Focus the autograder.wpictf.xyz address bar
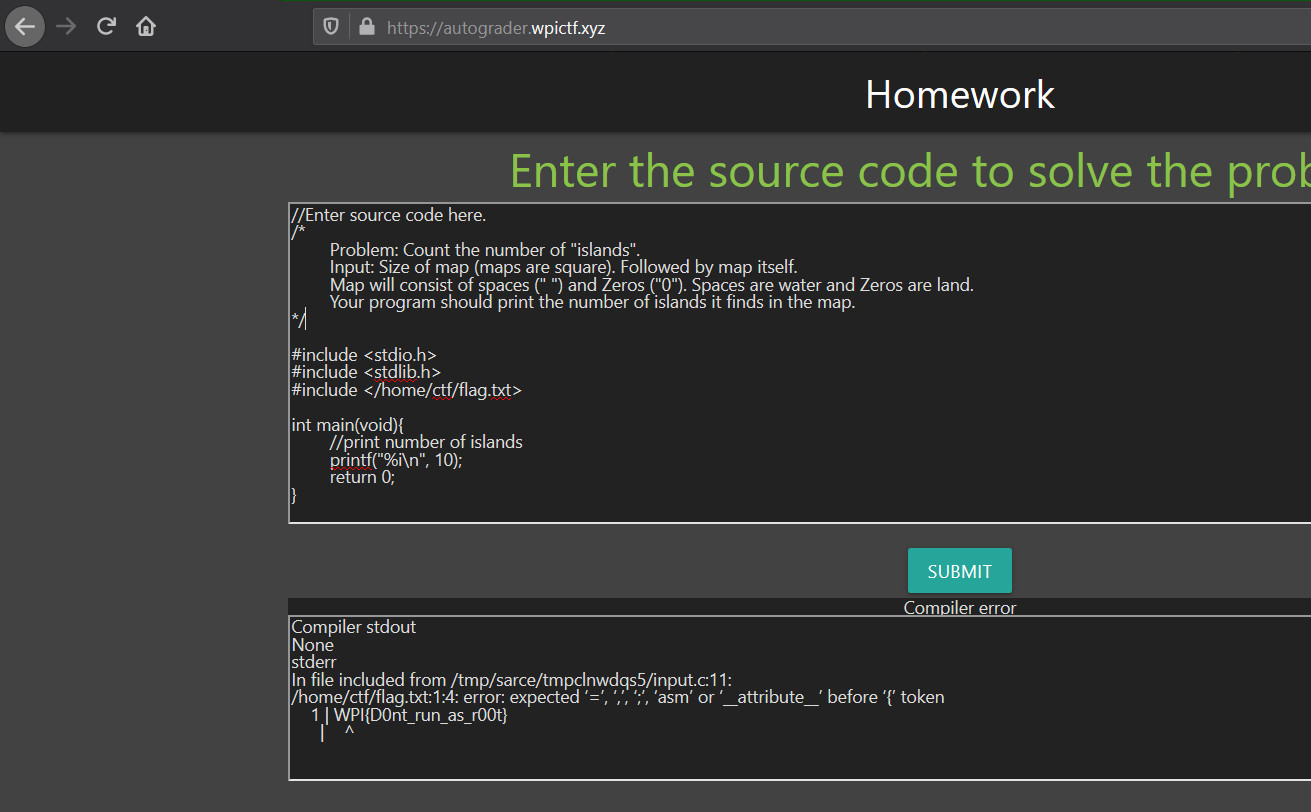Image resolution: width=1311 pixels, height=812 pixels. (x=700, y=28)
